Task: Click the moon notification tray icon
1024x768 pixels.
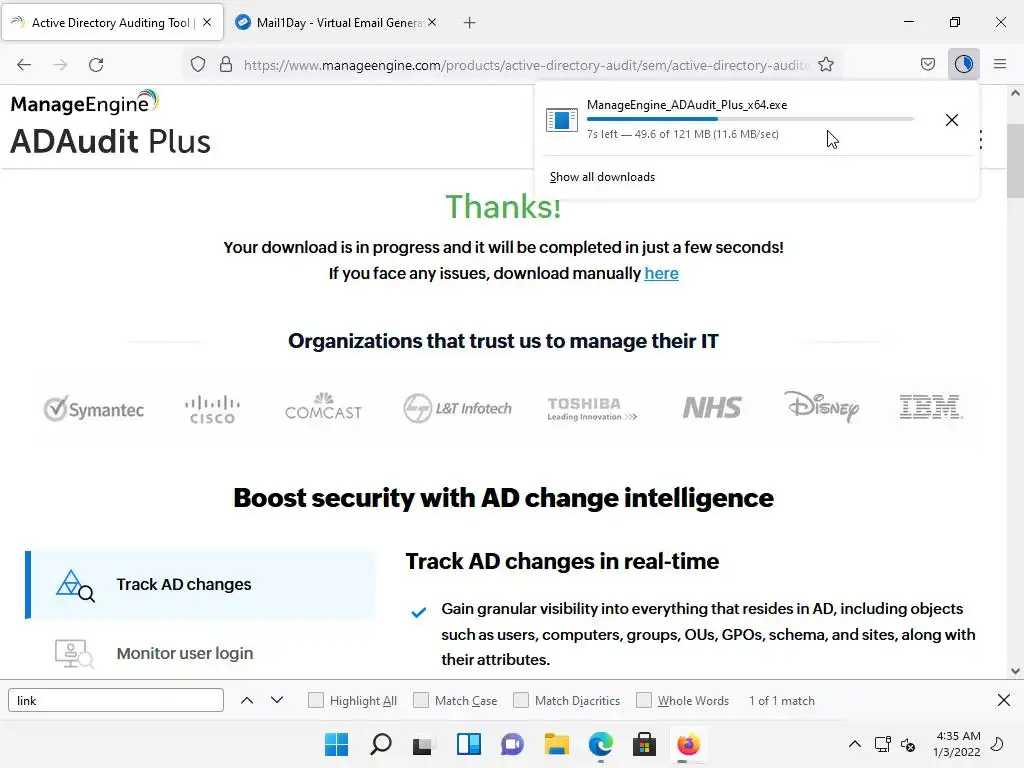Action: click(997, 744)
